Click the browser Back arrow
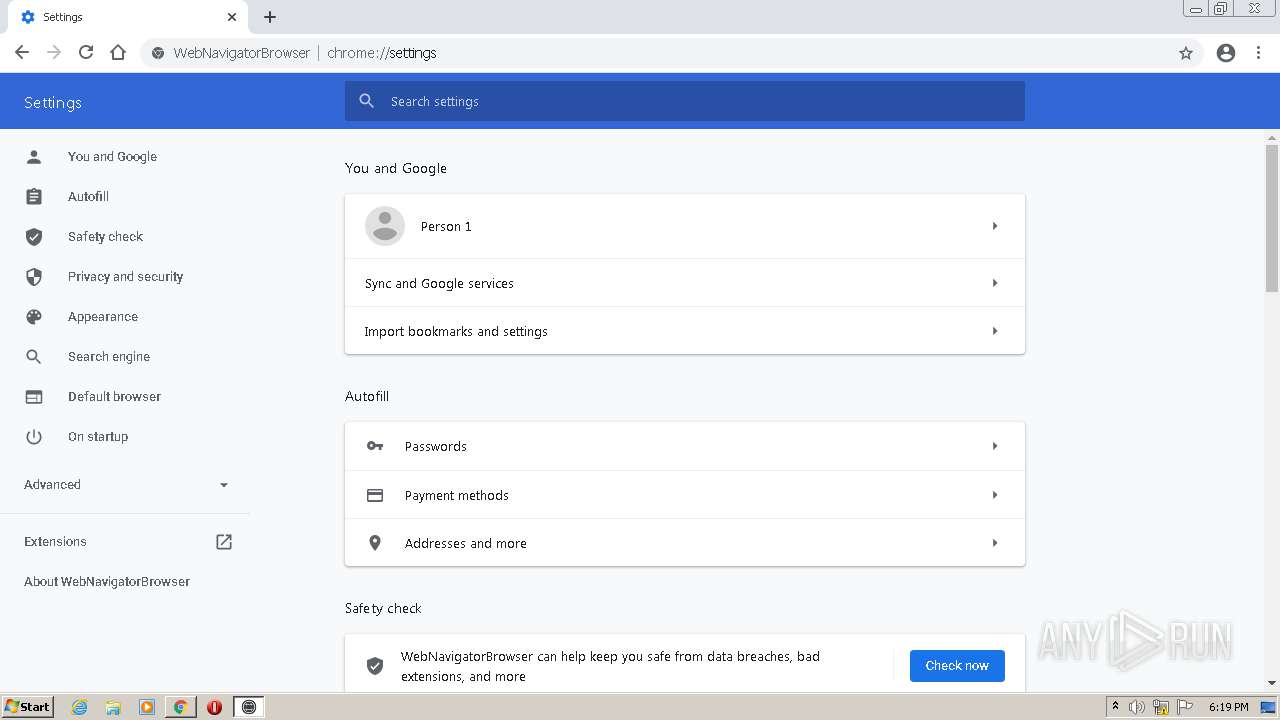1280x720 pixels. [22, 53]
